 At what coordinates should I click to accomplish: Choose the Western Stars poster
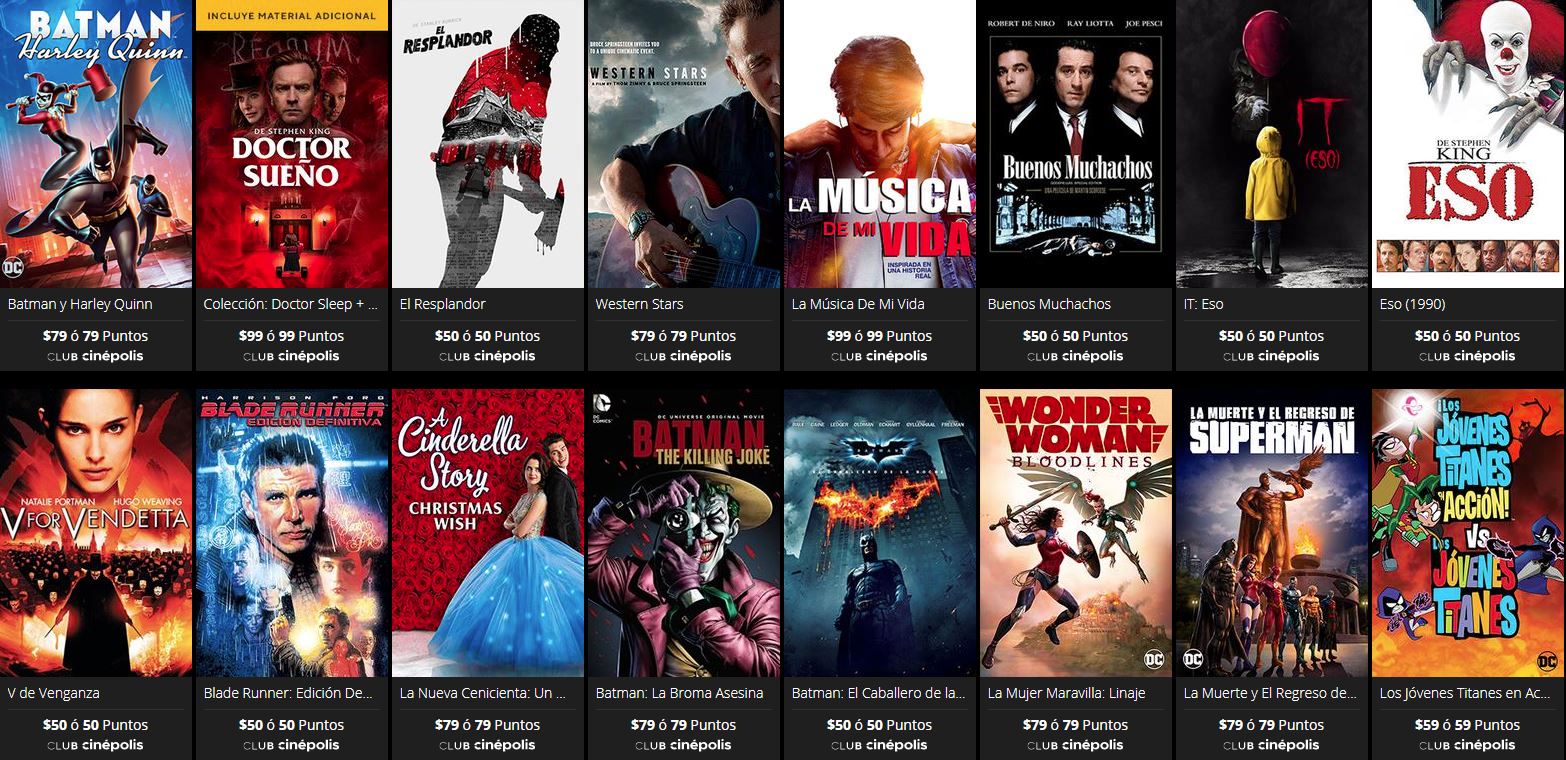(684, 144)
